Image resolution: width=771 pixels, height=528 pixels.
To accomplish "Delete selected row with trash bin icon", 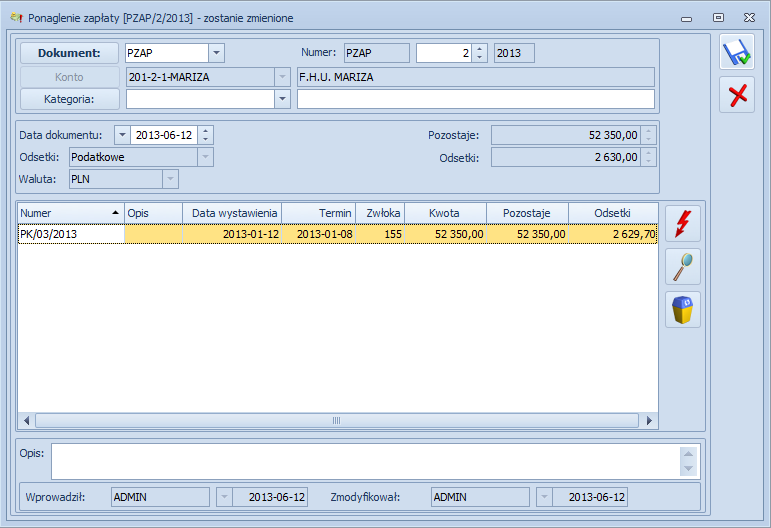I will pos(683,310).
